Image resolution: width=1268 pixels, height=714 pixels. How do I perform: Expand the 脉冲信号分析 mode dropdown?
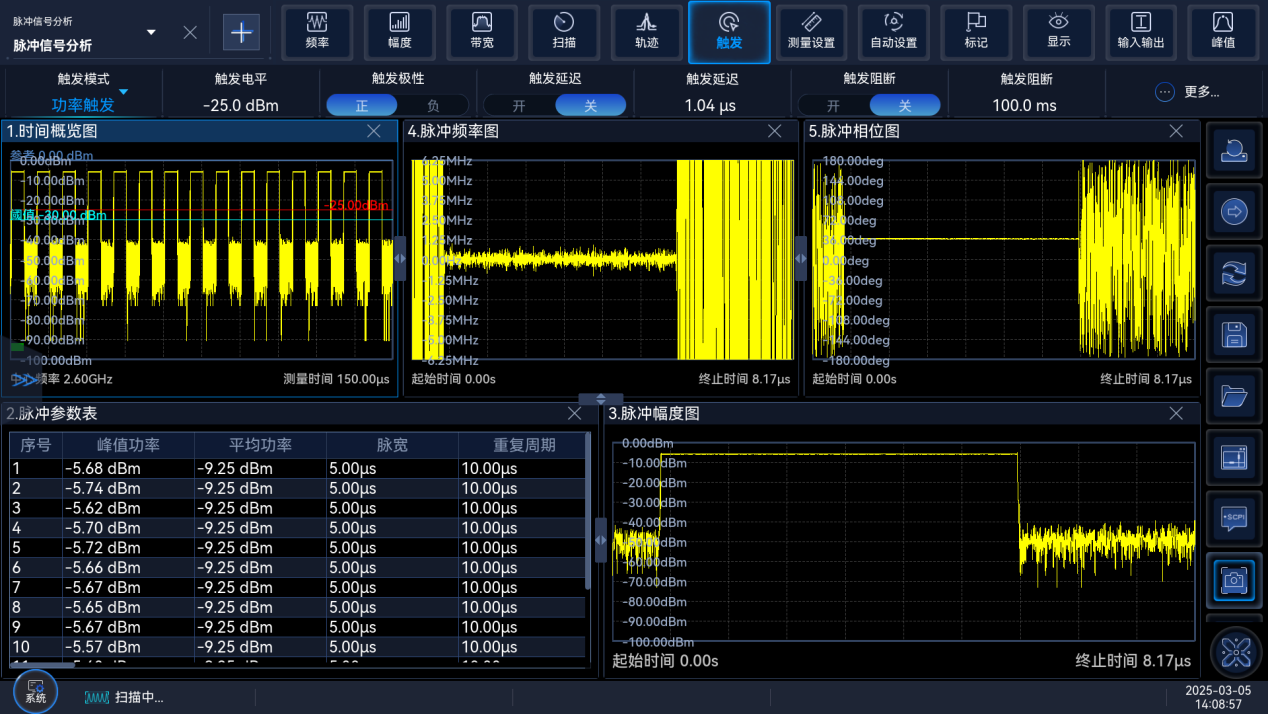coord(151,32)
